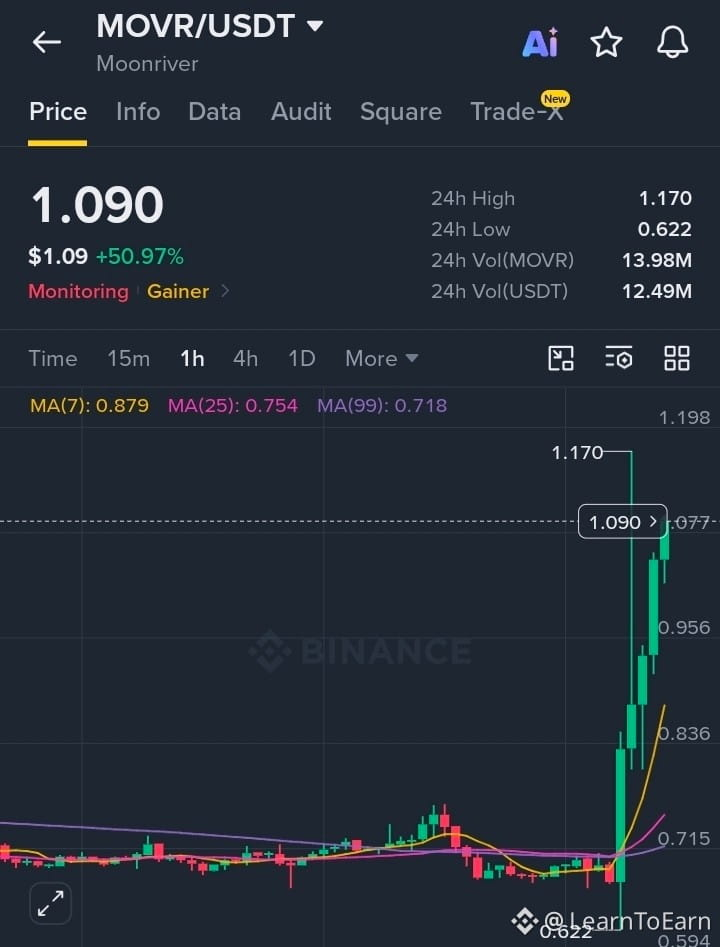Tap the large 1.090 price headline
This screenshot has height=947, width=720.
coord(97,205)
